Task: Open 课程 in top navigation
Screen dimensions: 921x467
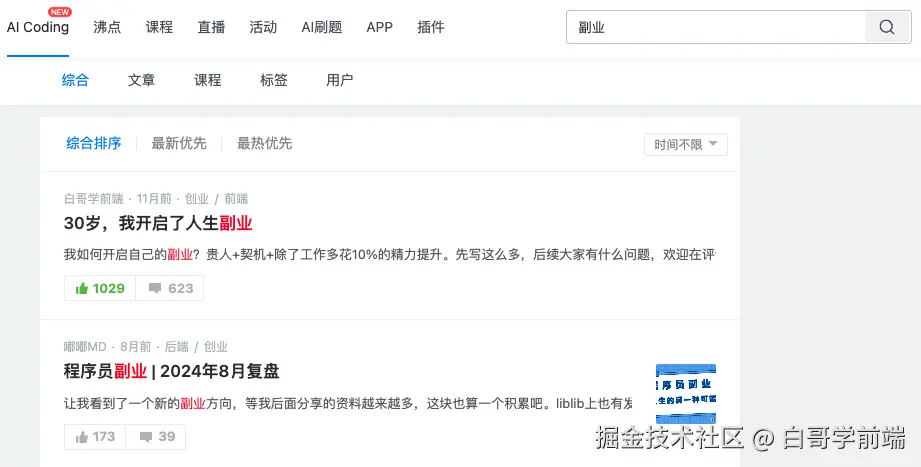Action: (x=159, y=27)
